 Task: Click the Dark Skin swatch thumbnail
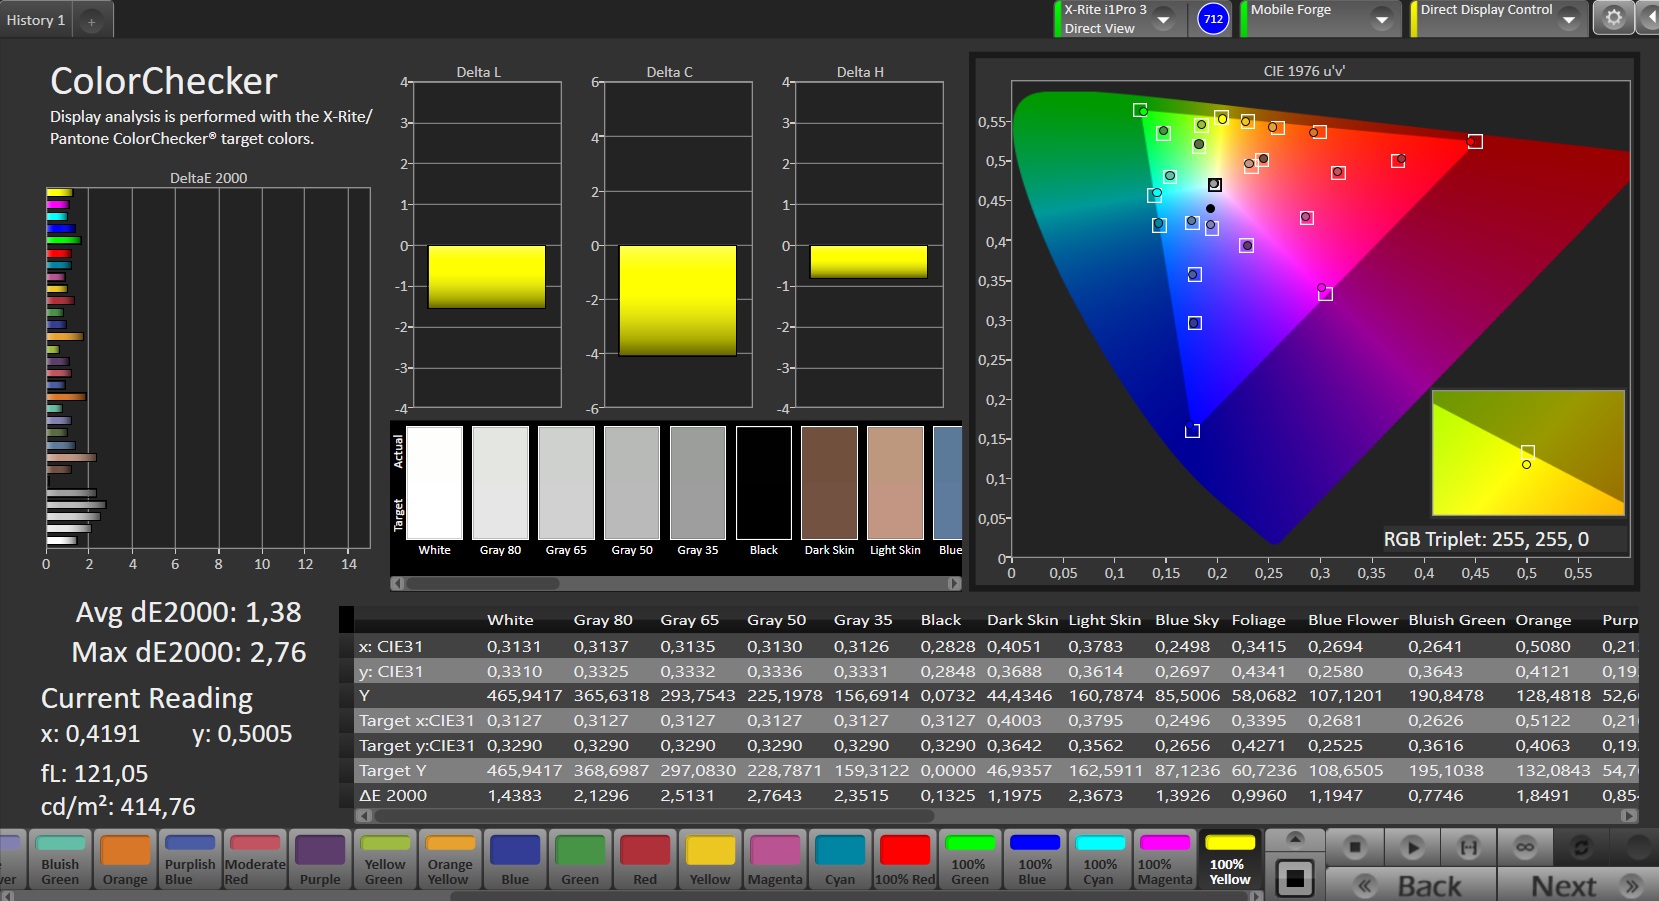point(829,483)
